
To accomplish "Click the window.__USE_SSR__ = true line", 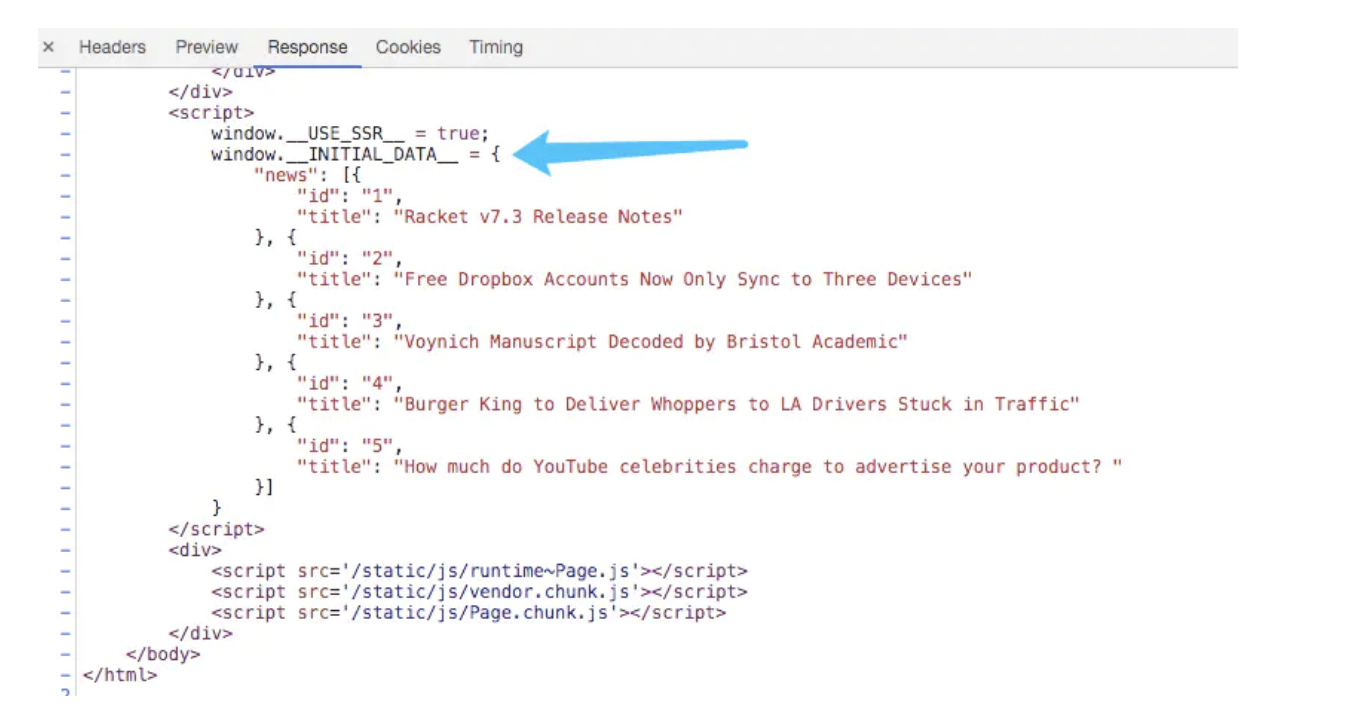I will pyautogui.click(x=350, y=134).
